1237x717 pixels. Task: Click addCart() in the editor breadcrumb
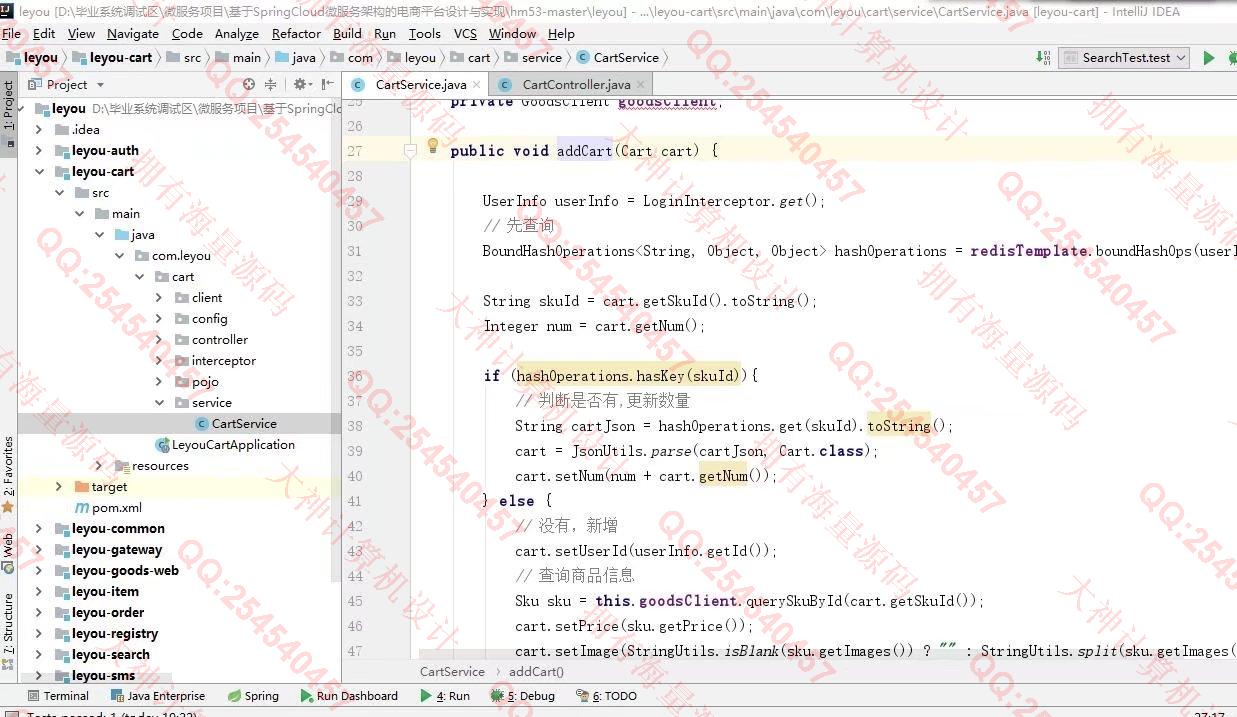tap(536, 672)
